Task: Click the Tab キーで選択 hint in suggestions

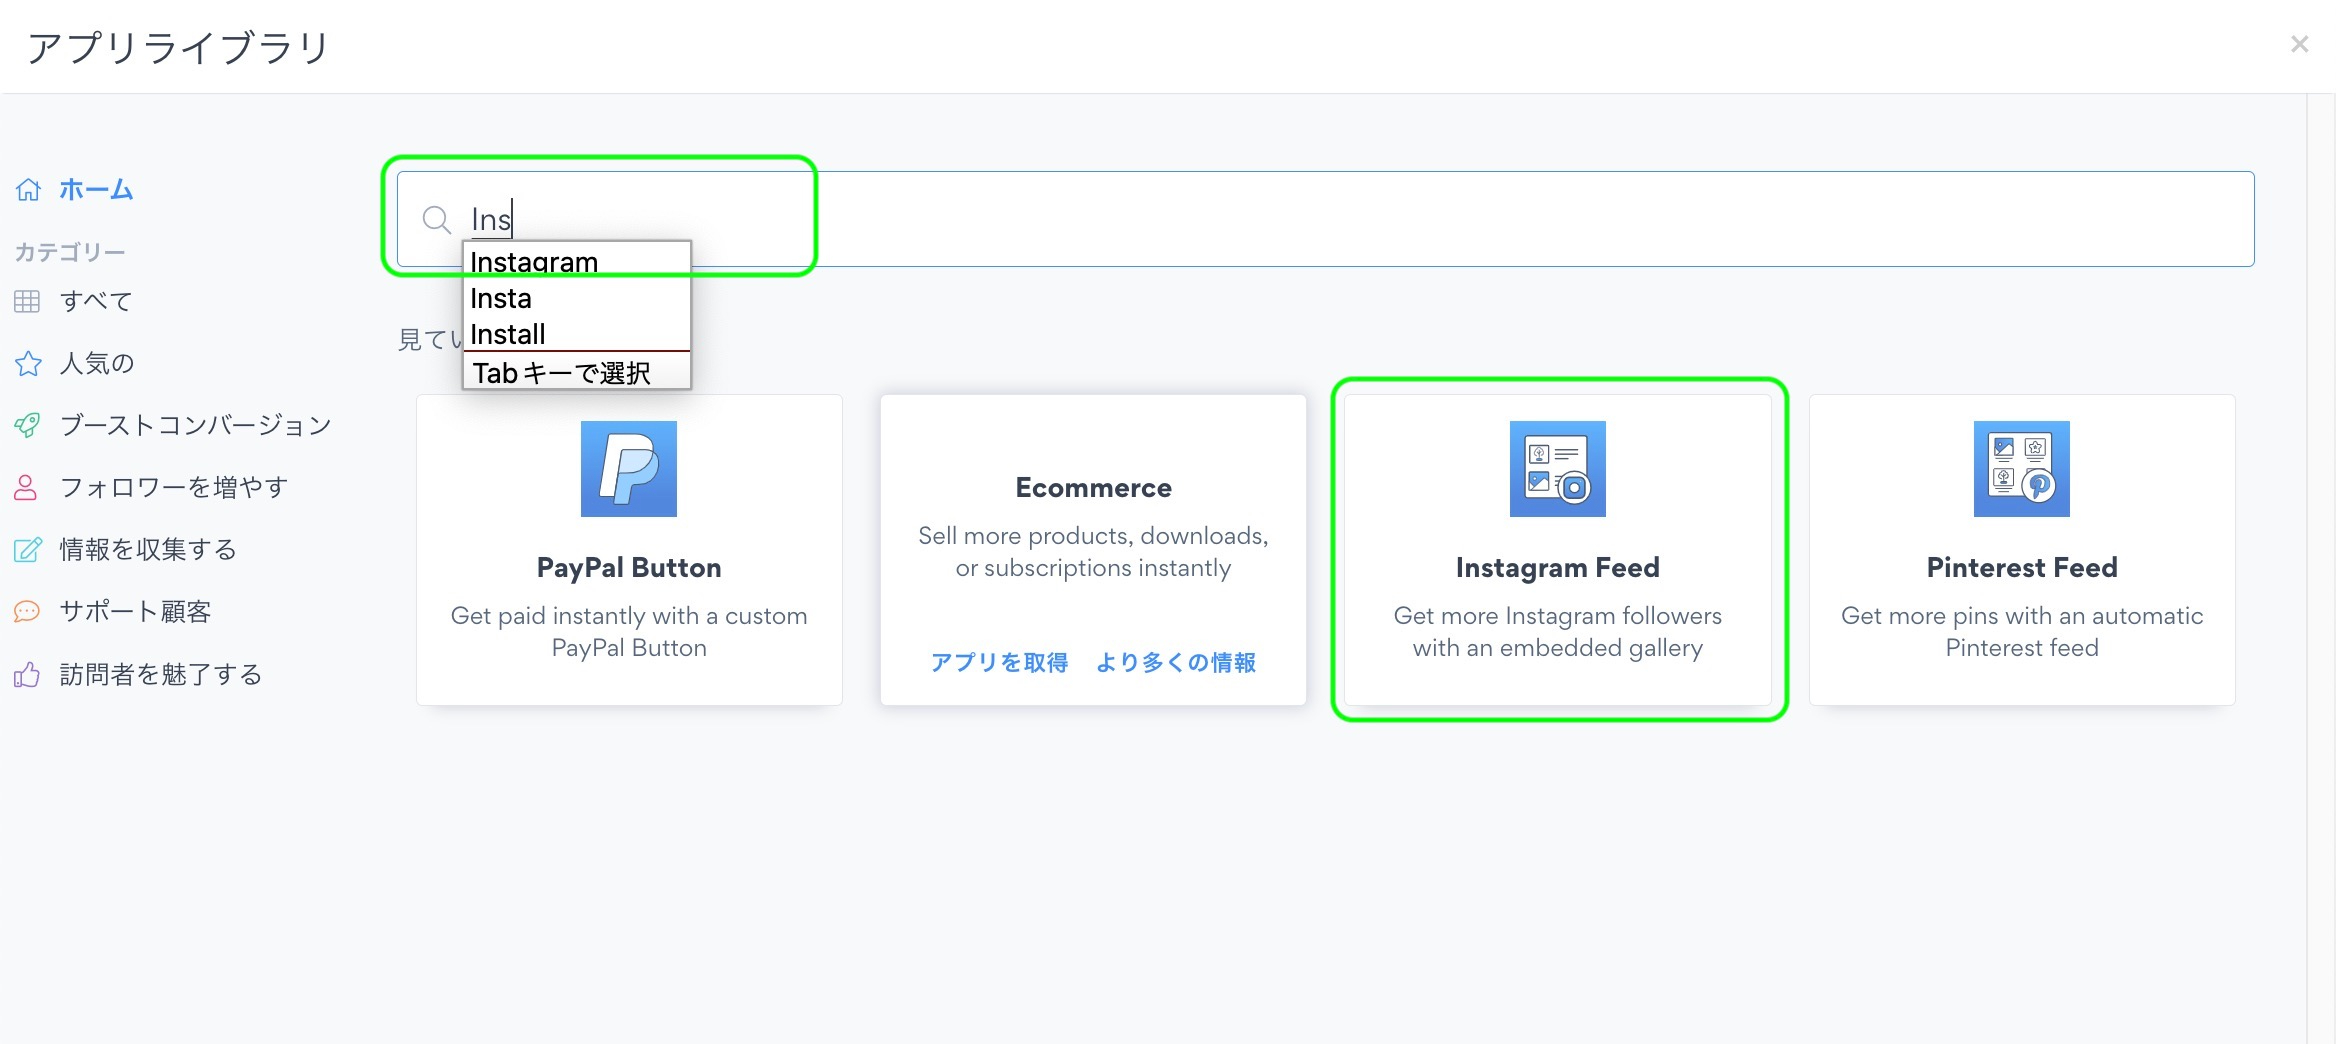Action: [x=562, y=373]
